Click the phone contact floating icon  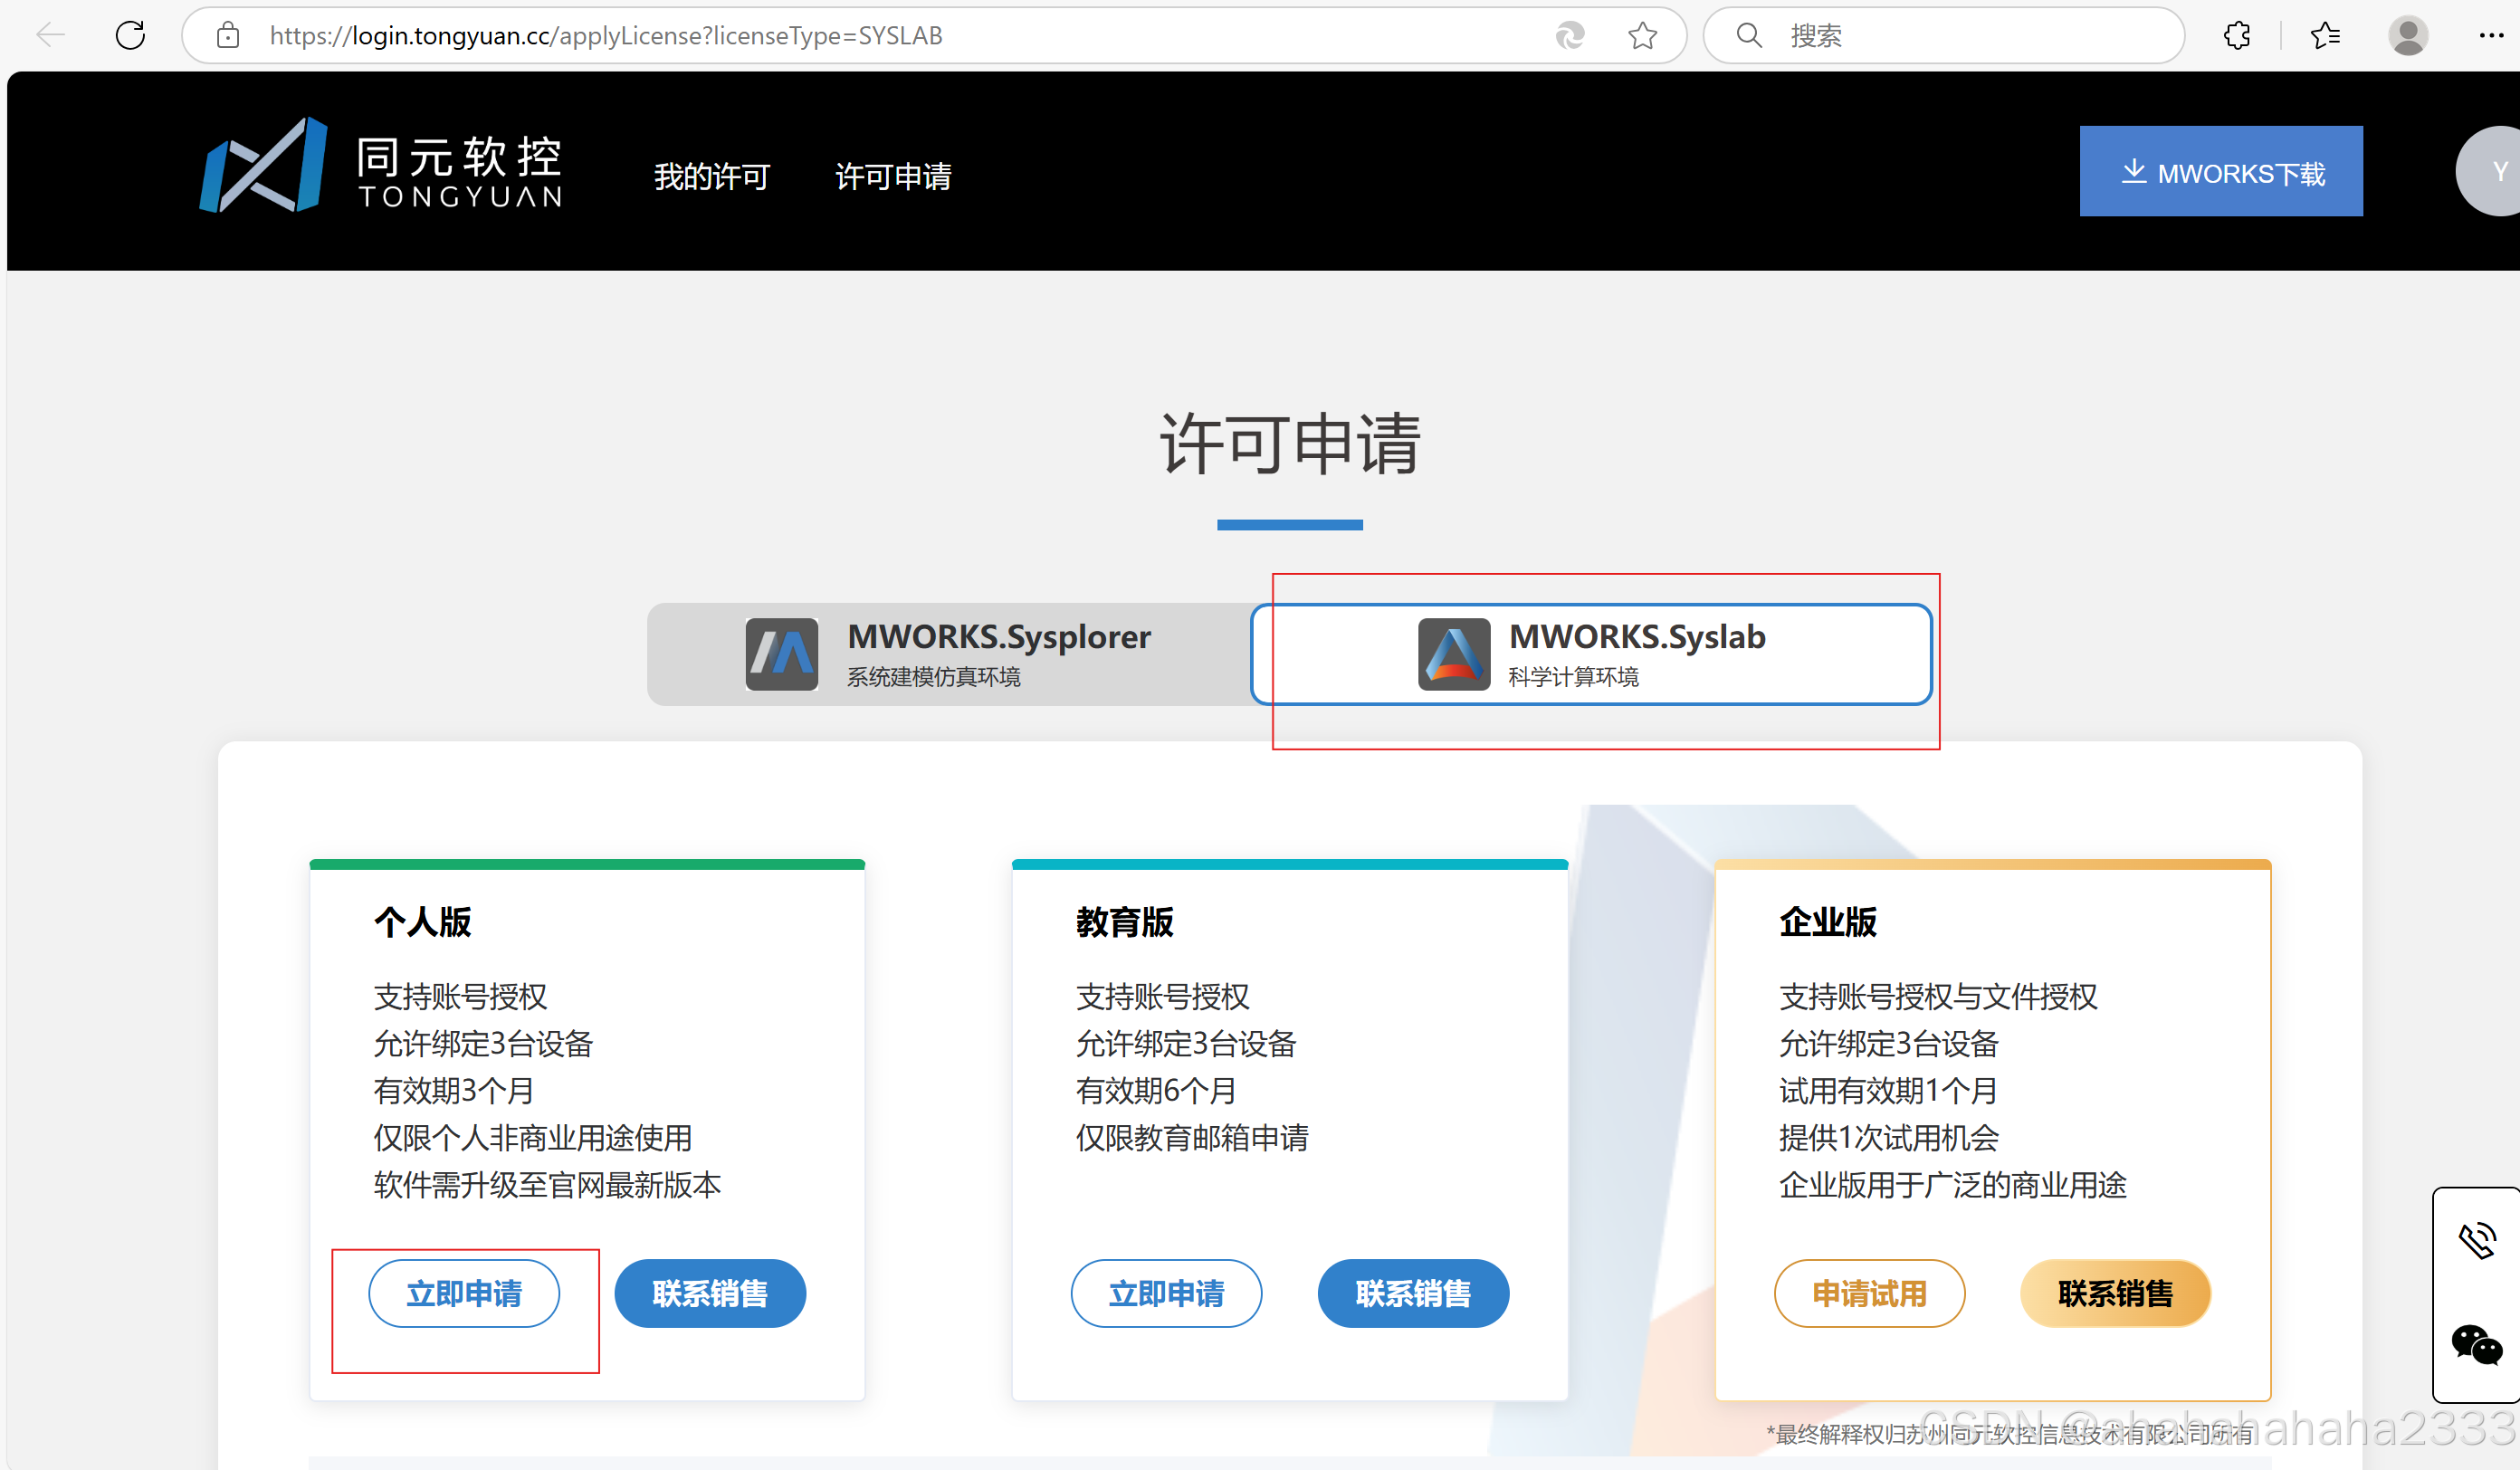2478,1241
